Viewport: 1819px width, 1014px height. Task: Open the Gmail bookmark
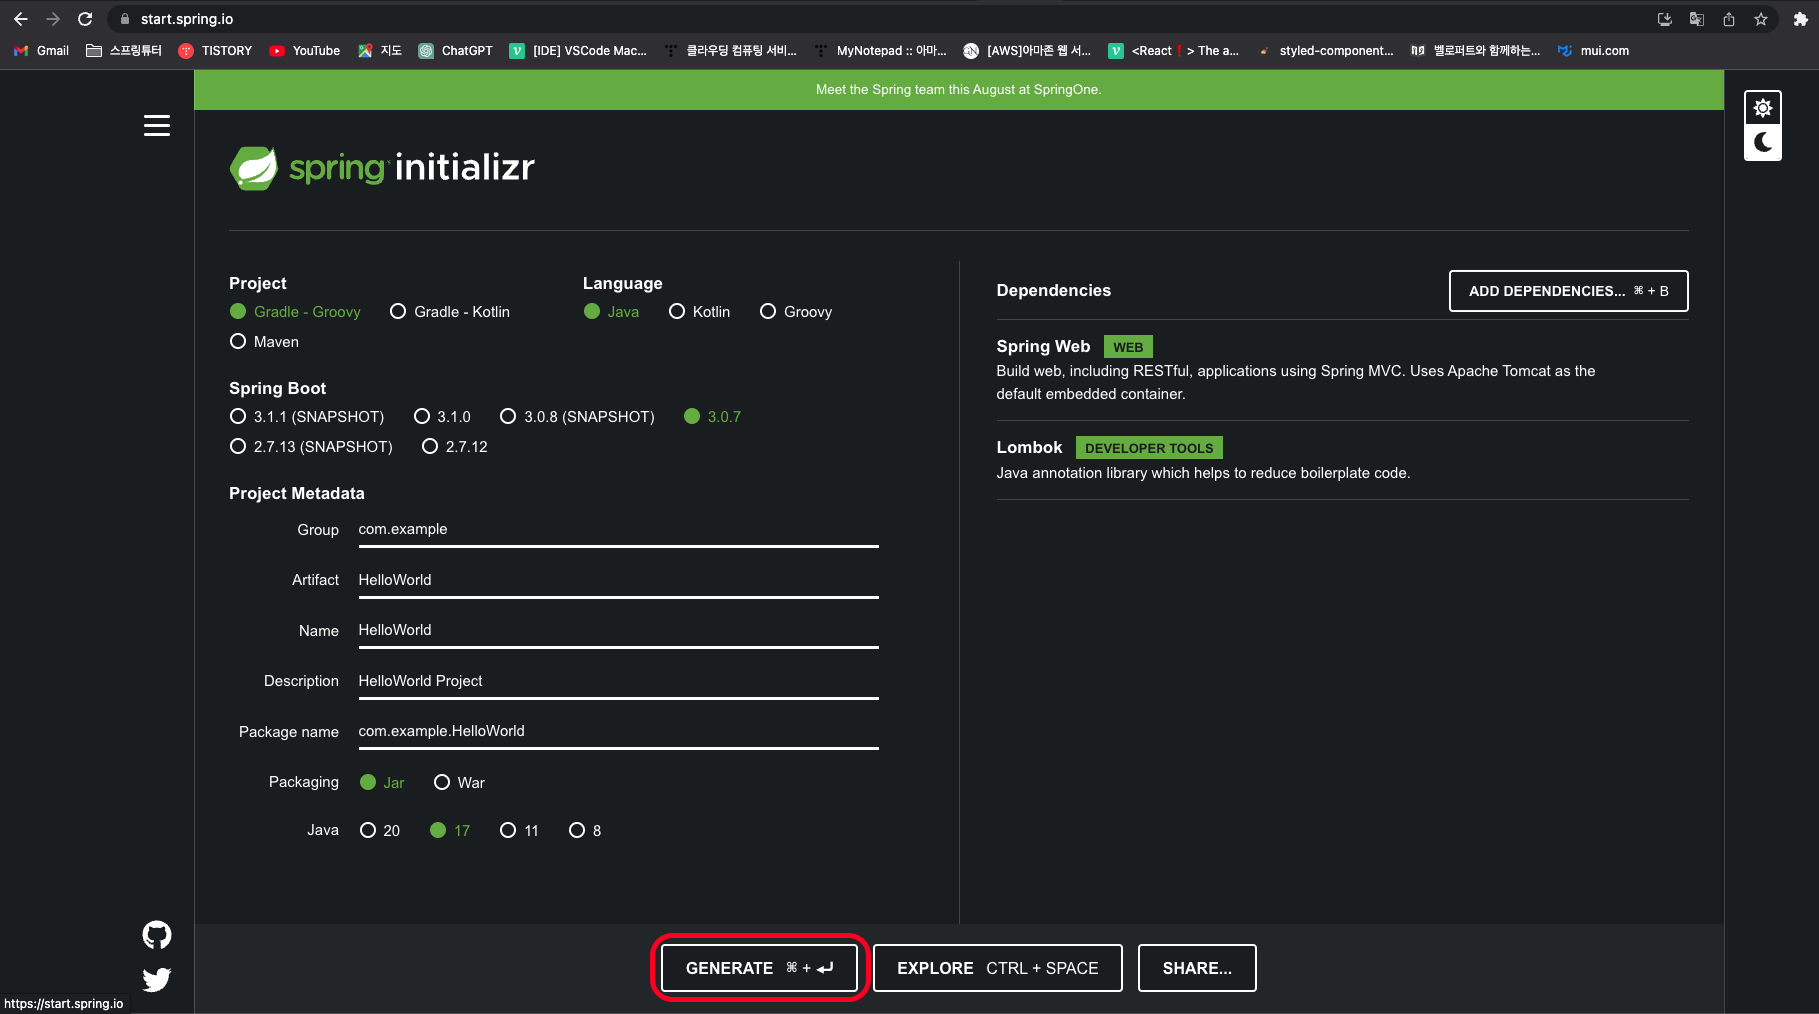tap(41, 51)
